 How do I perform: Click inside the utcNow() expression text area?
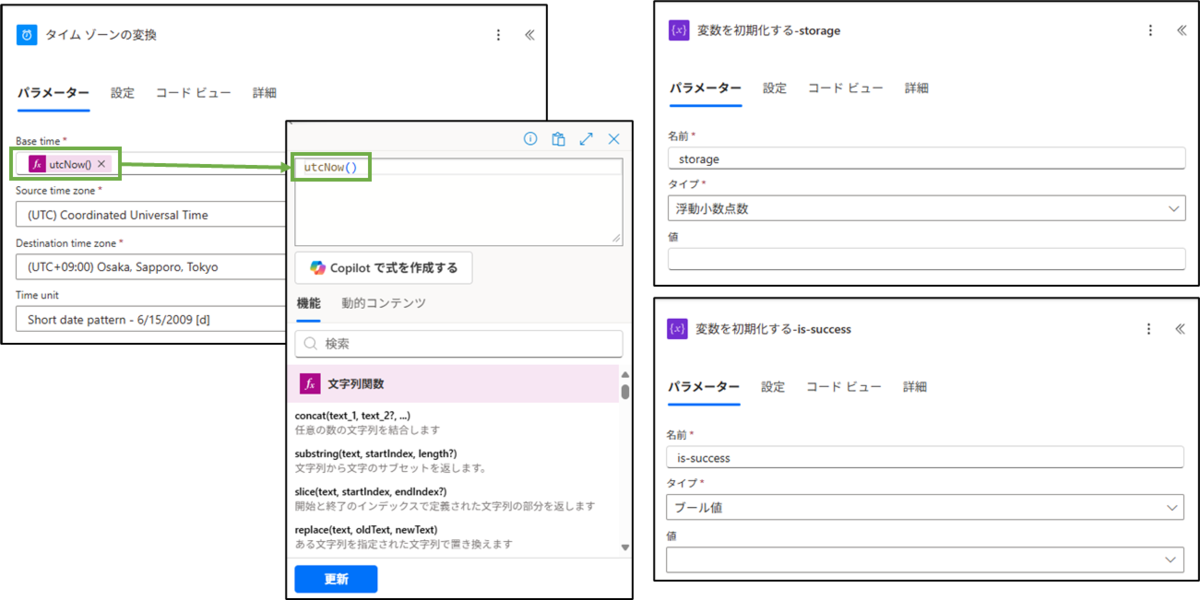point(458,200)
